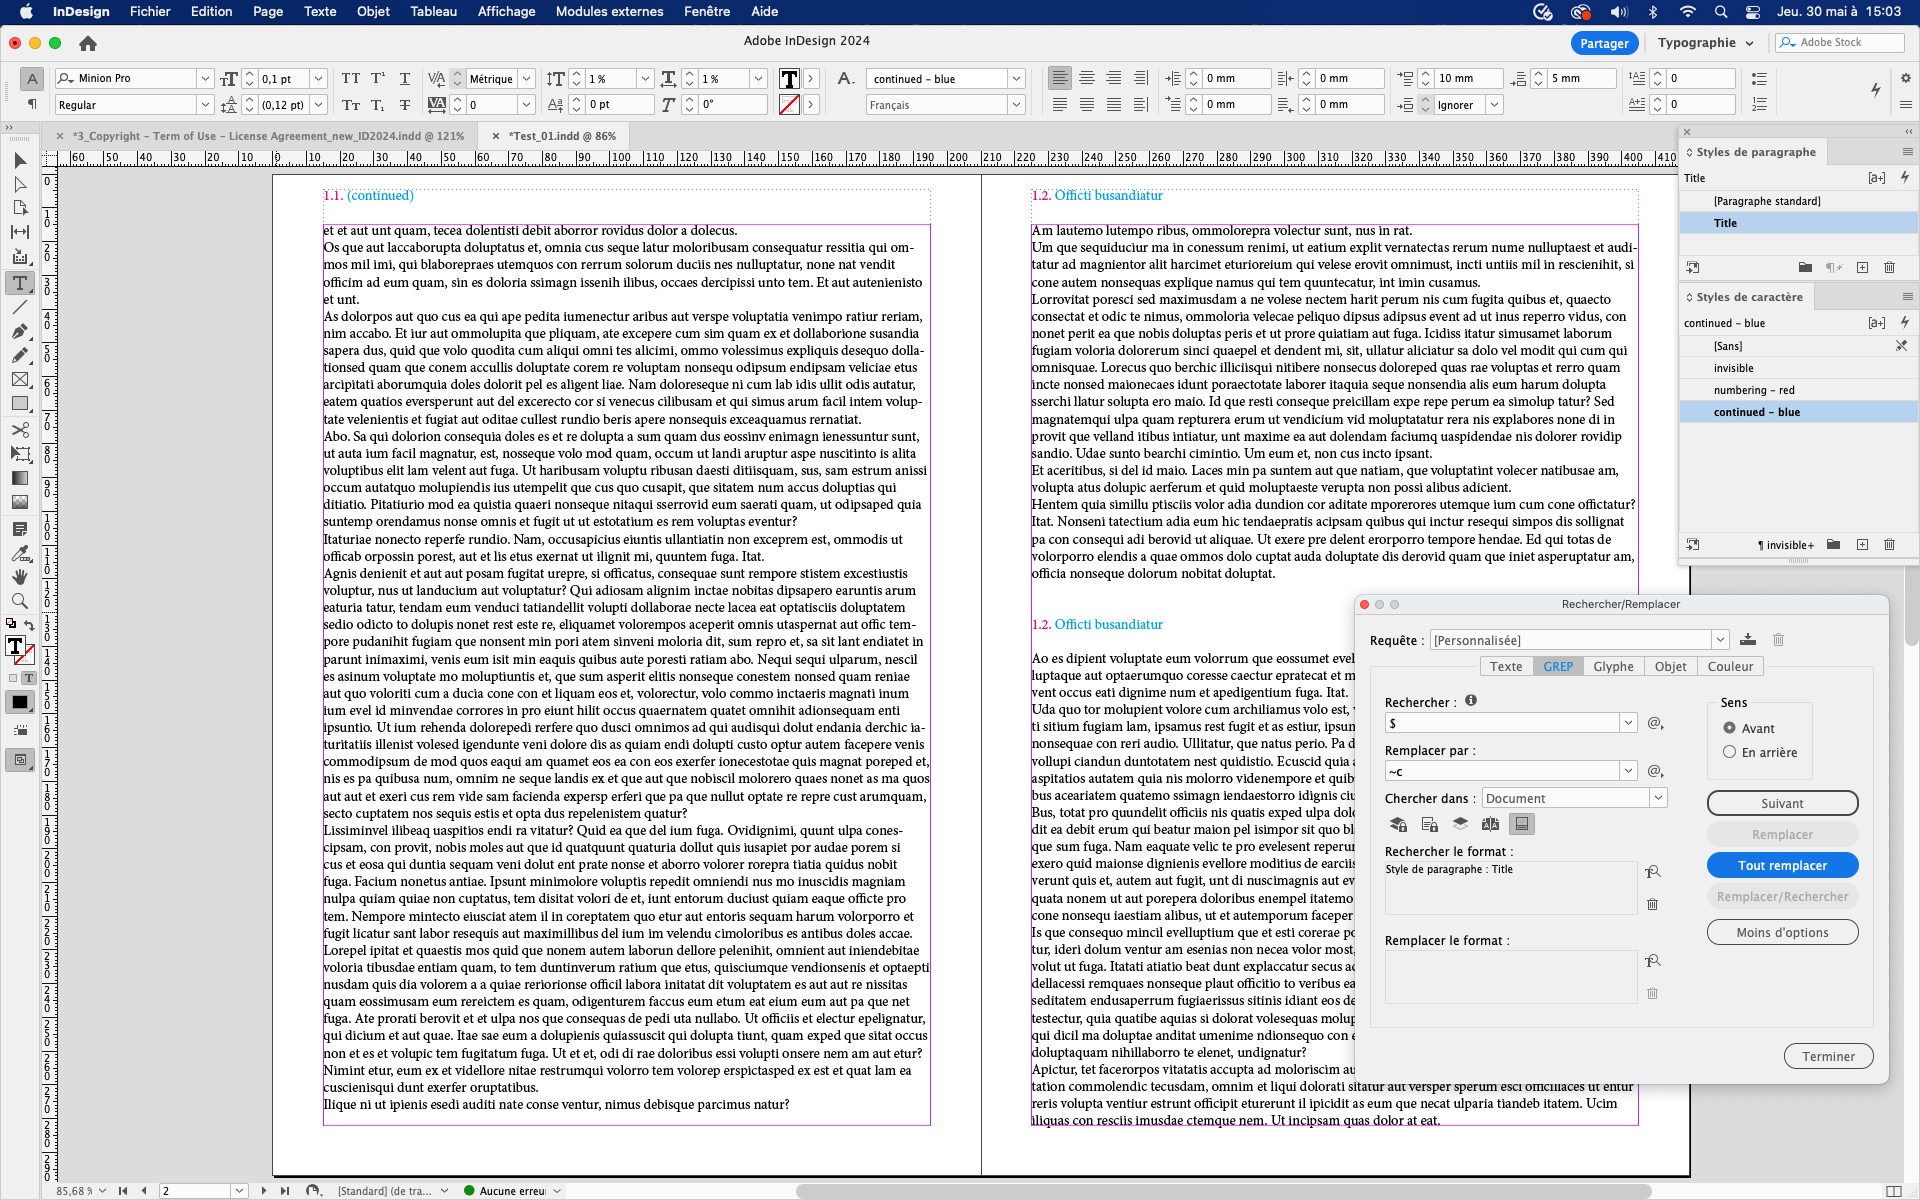
Task: Switch to the GREP tab
Action: pos(1557,666)
